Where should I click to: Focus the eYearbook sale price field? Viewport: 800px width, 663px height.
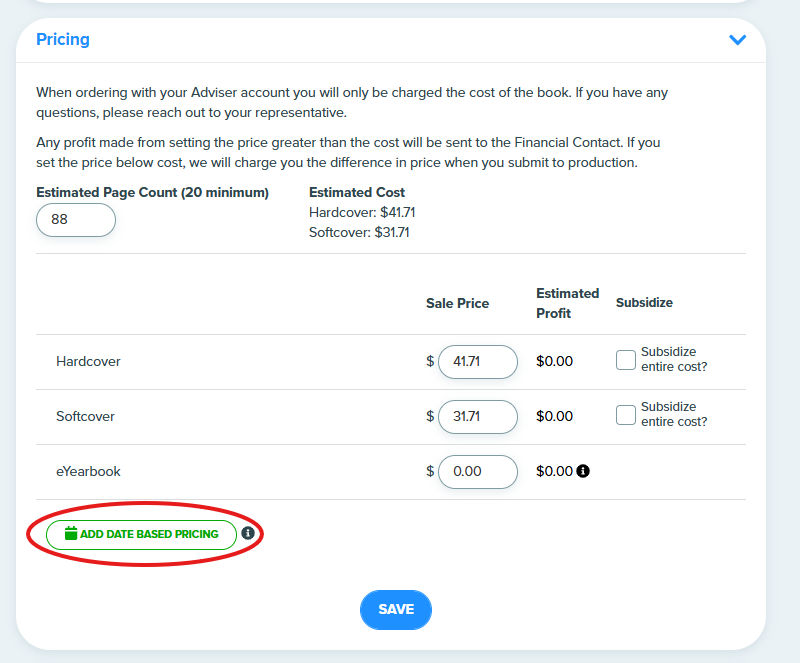(478, 472)
